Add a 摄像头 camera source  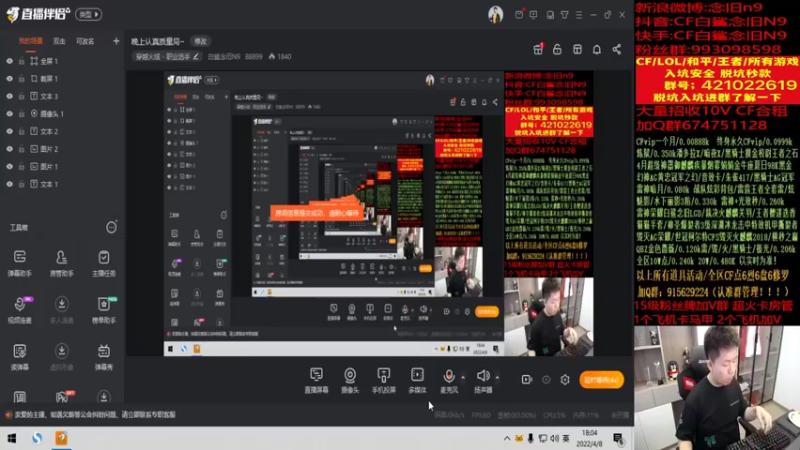(350, 380)
